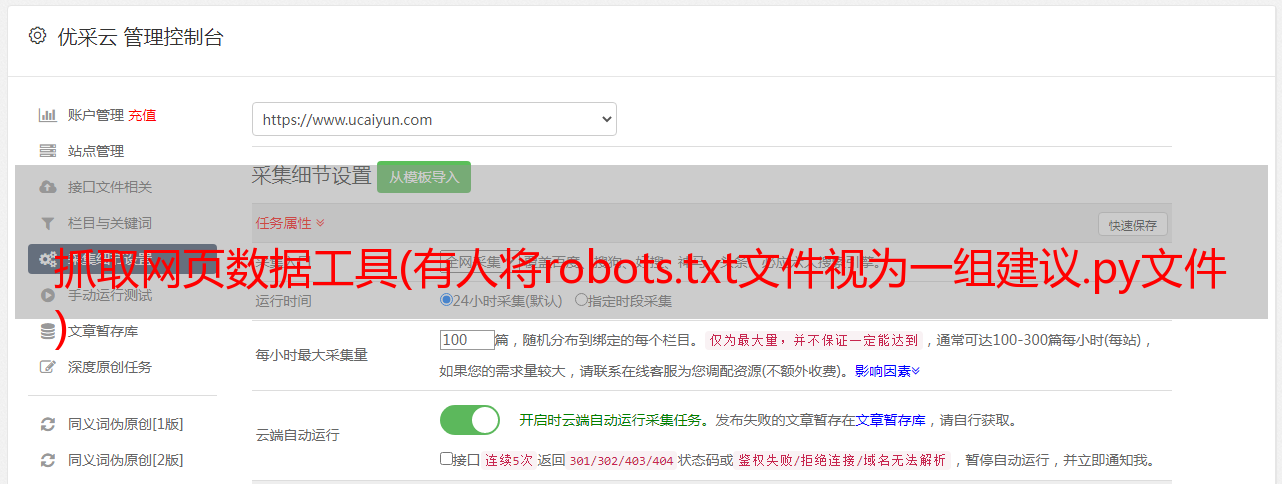Click the 每小时最大采集量 input showing 100
Screen dimensions: 1282x484
tap(467, 340)
